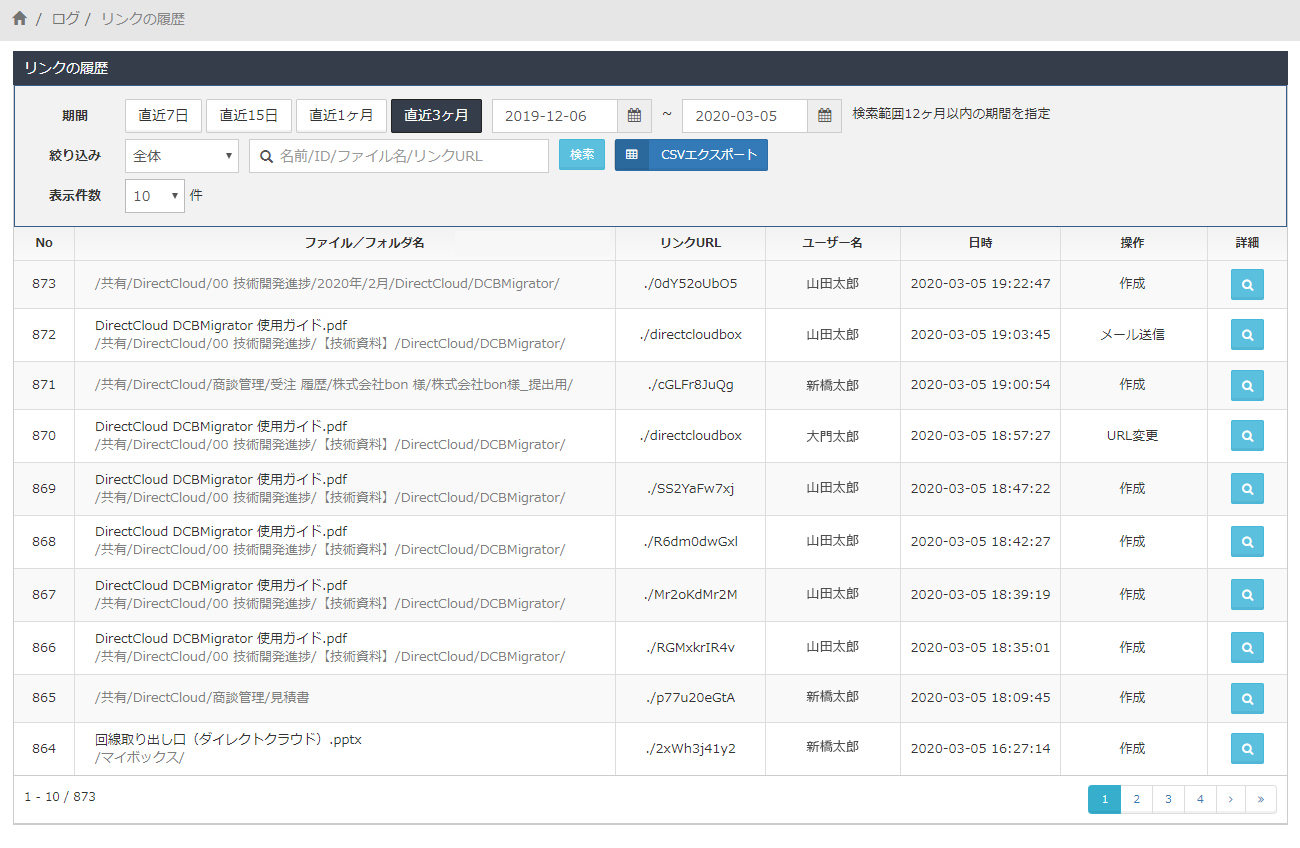The width and height of the screenshot is (1300, 848).
Task: Select the 直近1ヶ月 period filter
Action: (x=341, y=116)
